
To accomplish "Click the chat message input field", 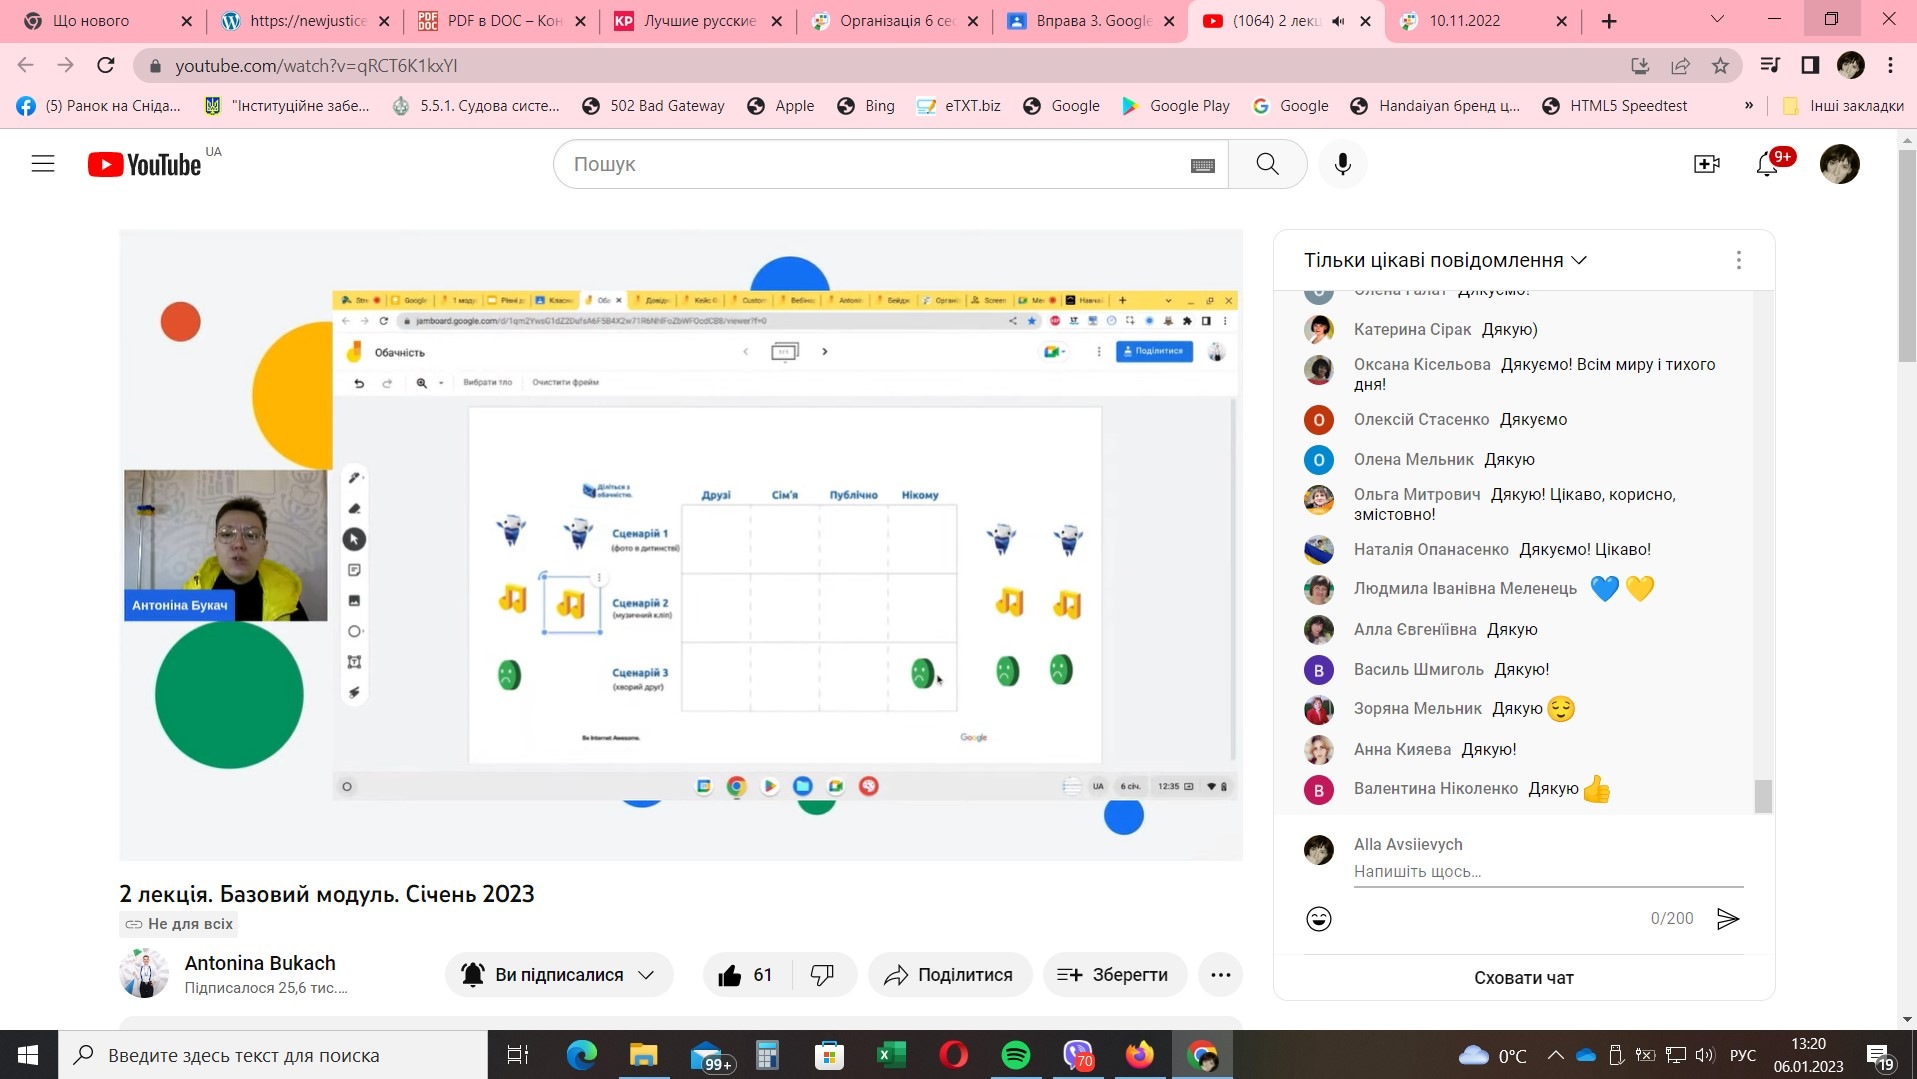I will click(1548, 872).
